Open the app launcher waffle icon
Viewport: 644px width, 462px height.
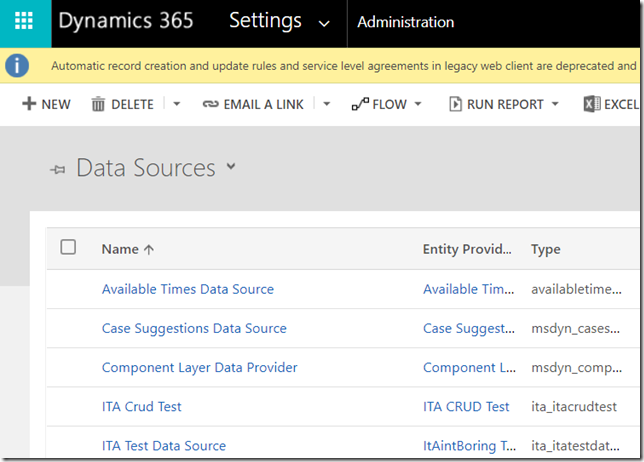[24, 21]
